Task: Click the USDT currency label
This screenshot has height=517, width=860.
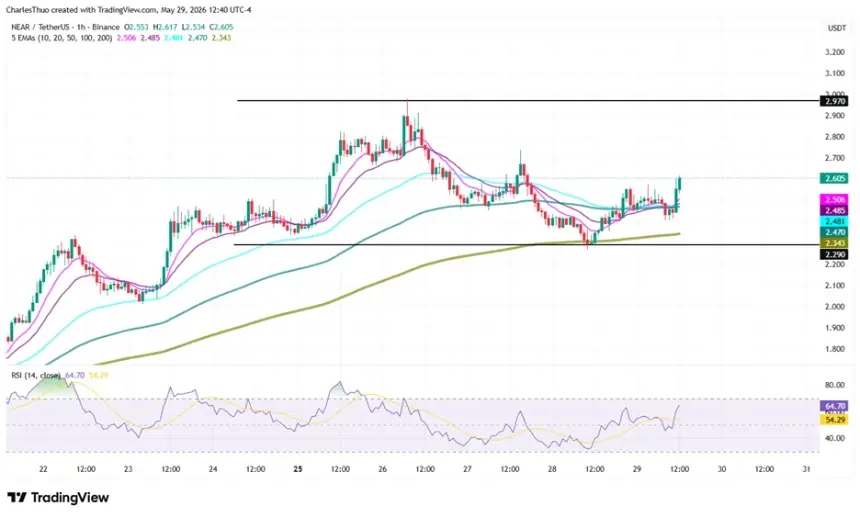Action: [836, 28]
